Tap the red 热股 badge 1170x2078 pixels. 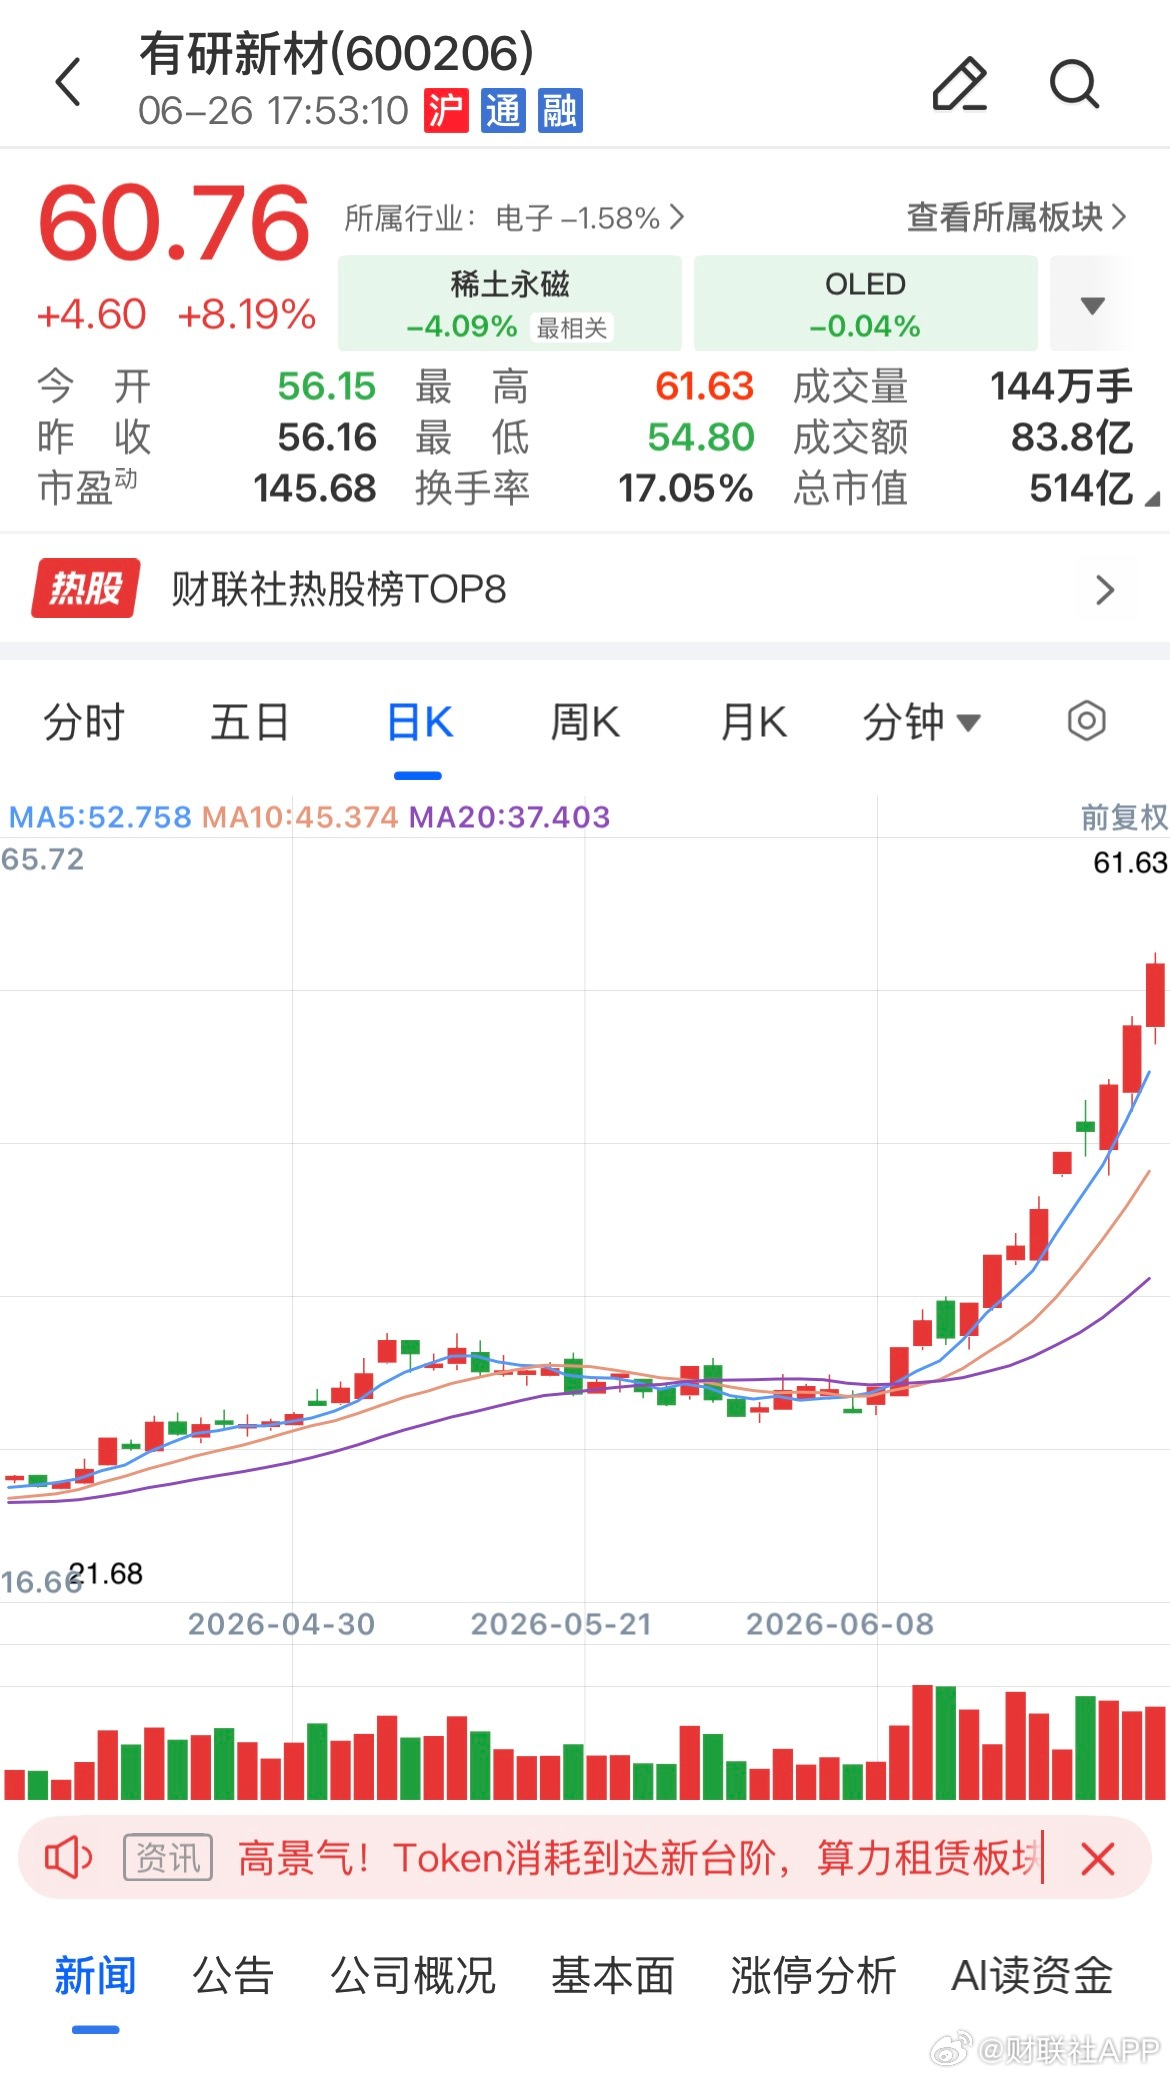tap(85, 588)
